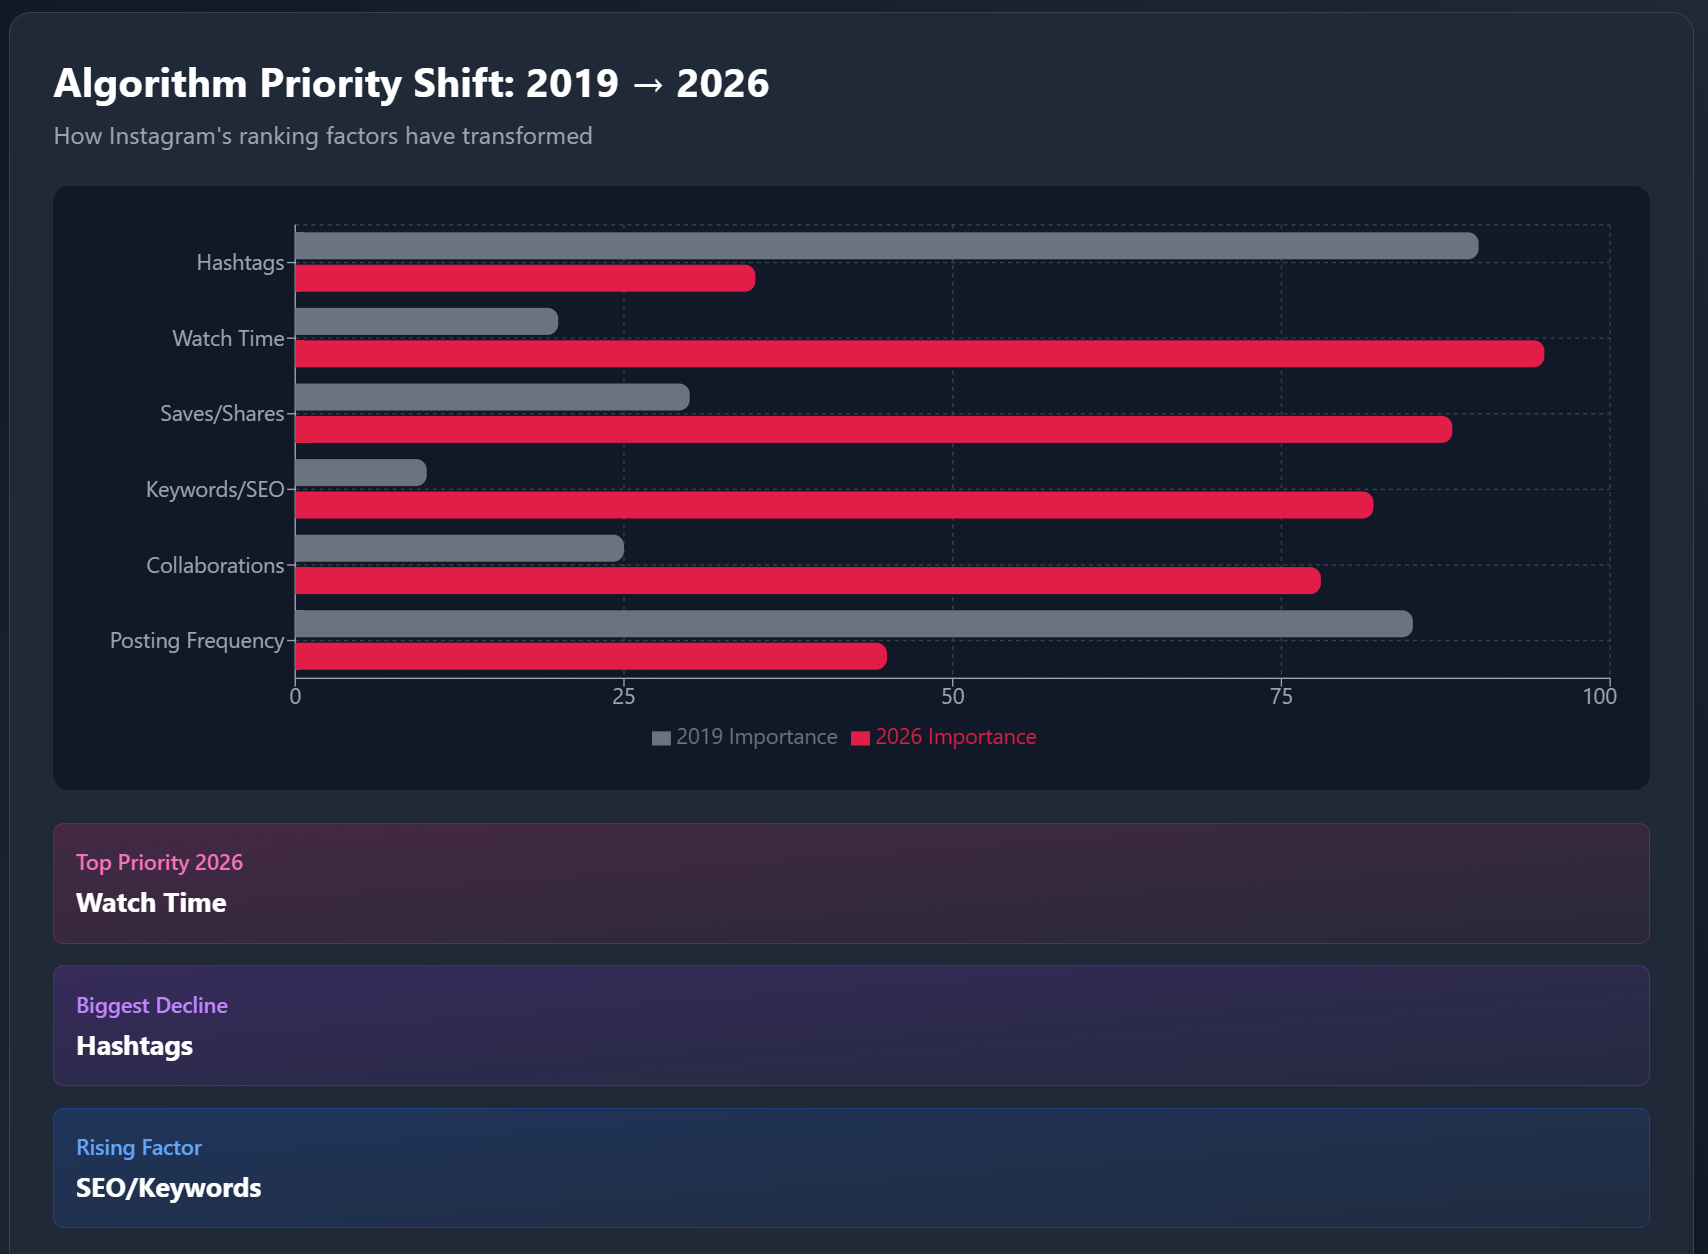This screenshot has height=1254, width=1708.
Task: Select the gray 2019 Hashtags bar
Action: [x=886, y=246]
